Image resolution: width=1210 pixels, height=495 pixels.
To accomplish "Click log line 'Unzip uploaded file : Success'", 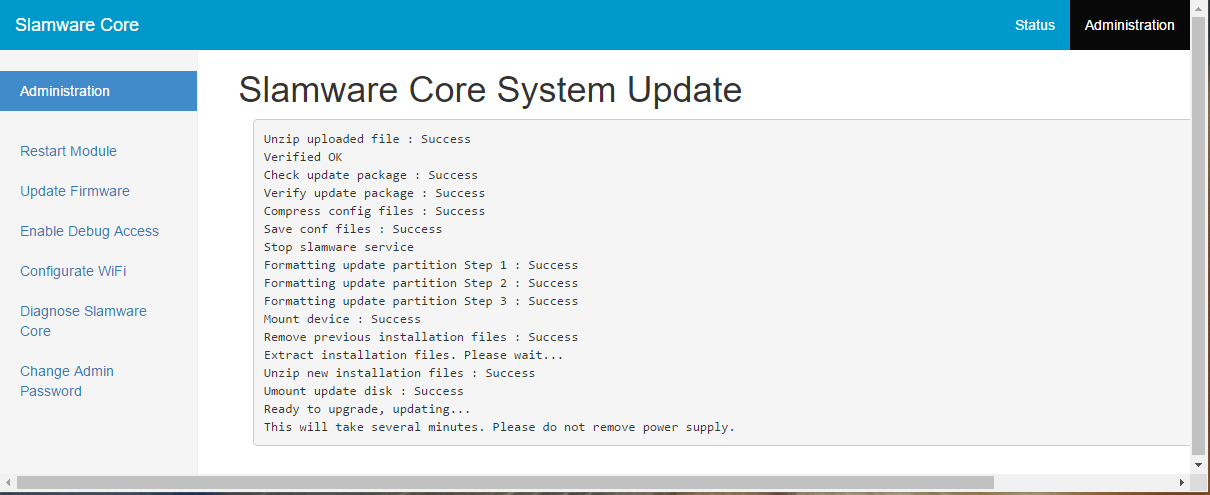I will point(367,139).
